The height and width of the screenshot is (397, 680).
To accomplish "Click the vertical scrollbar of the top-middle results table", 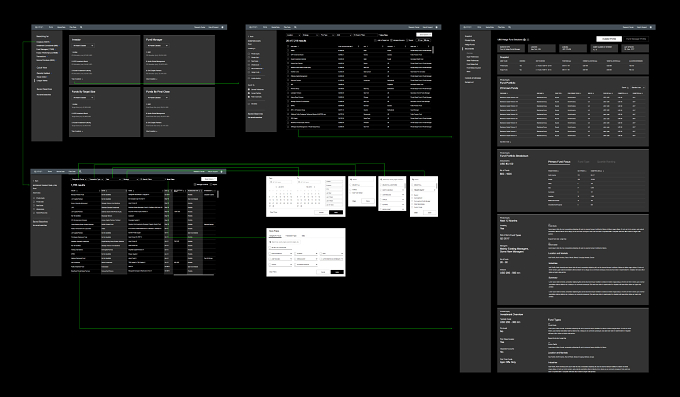I will click(x=433, y=50).
